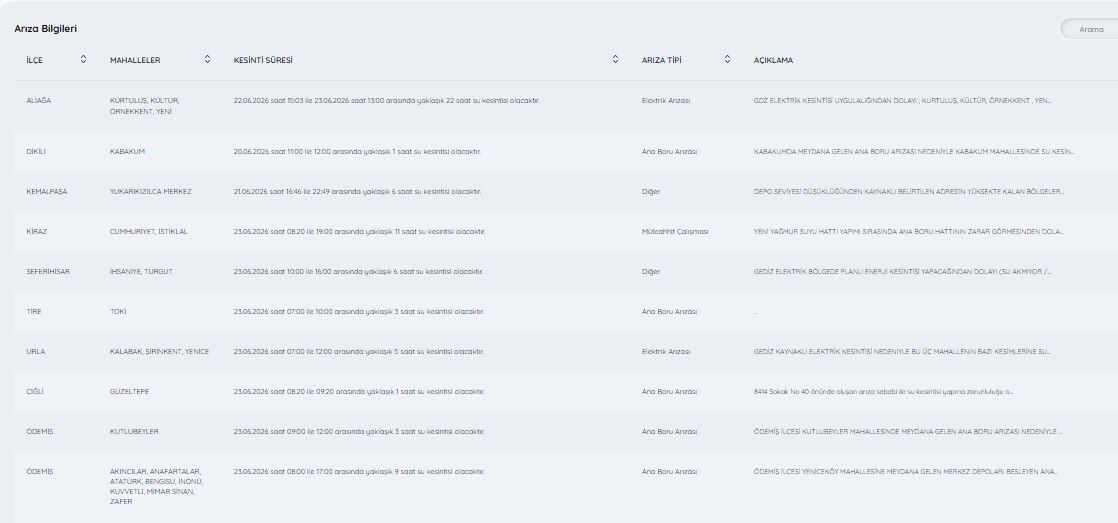This screenshot has width=1118, height=523.
Task: Click SEFERİHİSAR's 10:00 ile 16:00 outage text
Action: tap(359, 271)
